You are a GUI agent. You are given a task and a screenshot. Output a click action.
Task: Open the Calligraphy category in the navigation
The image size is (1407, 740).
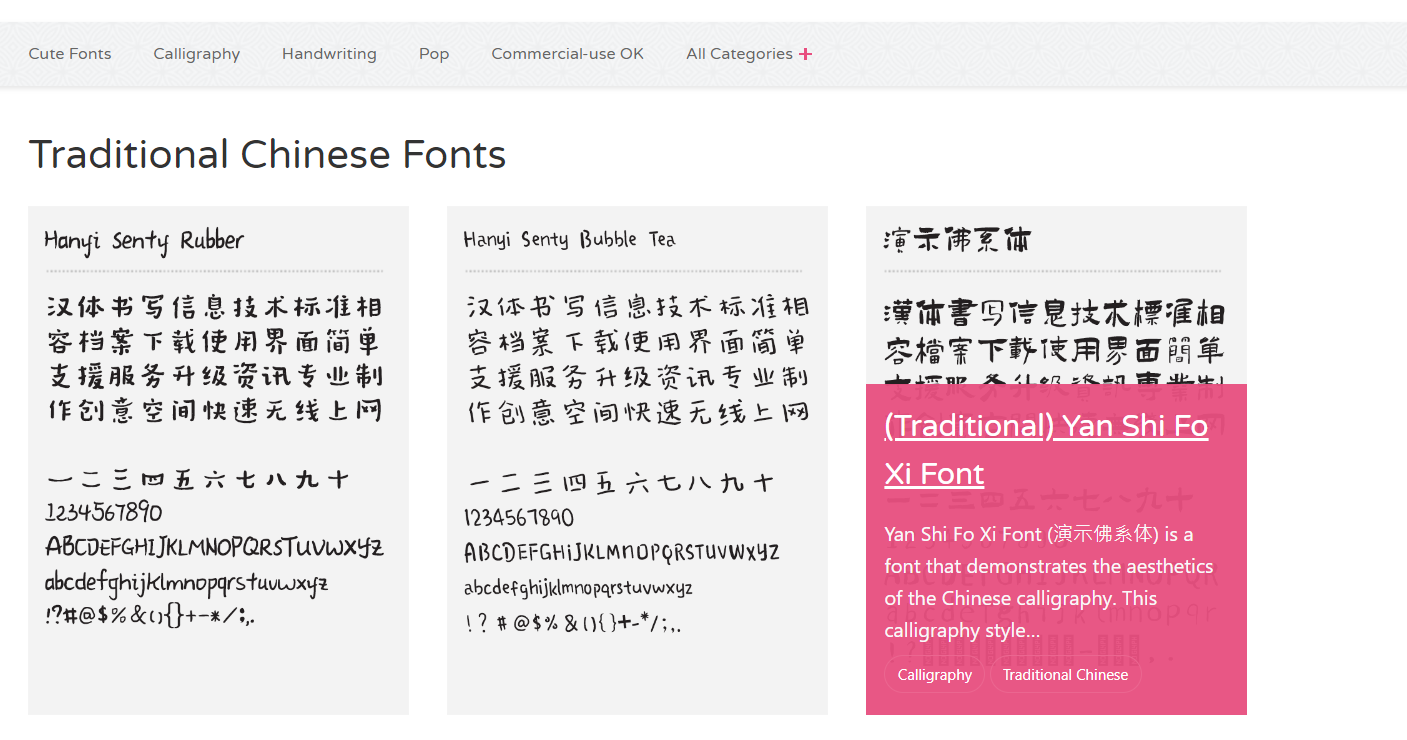point(196,53)
